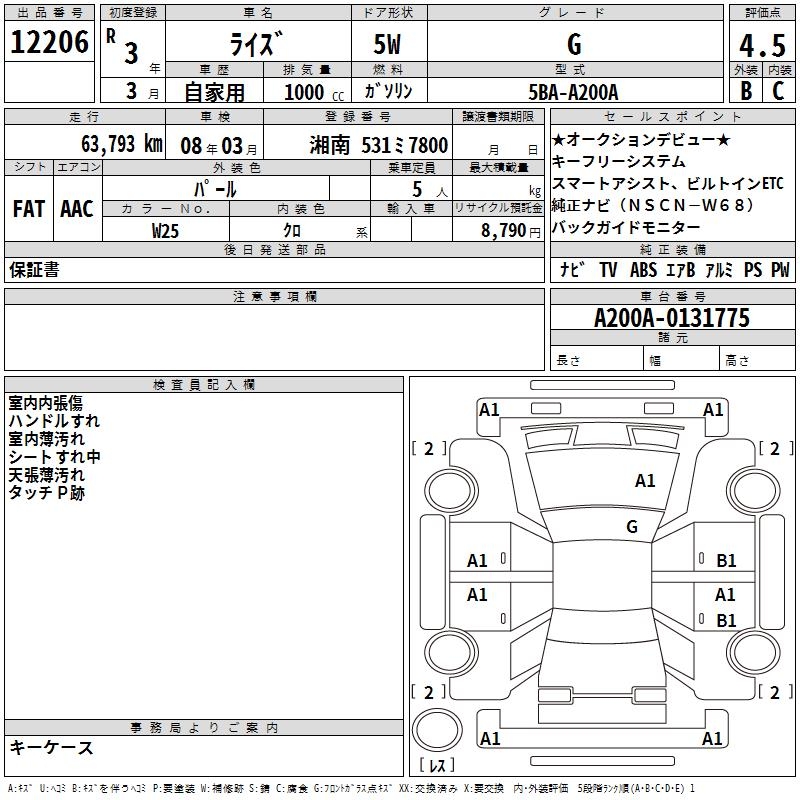This screenshot has height=800, width=800.
Task: Click the 純正ナビ（NSCN-W68） line
Action: point(652,205)
